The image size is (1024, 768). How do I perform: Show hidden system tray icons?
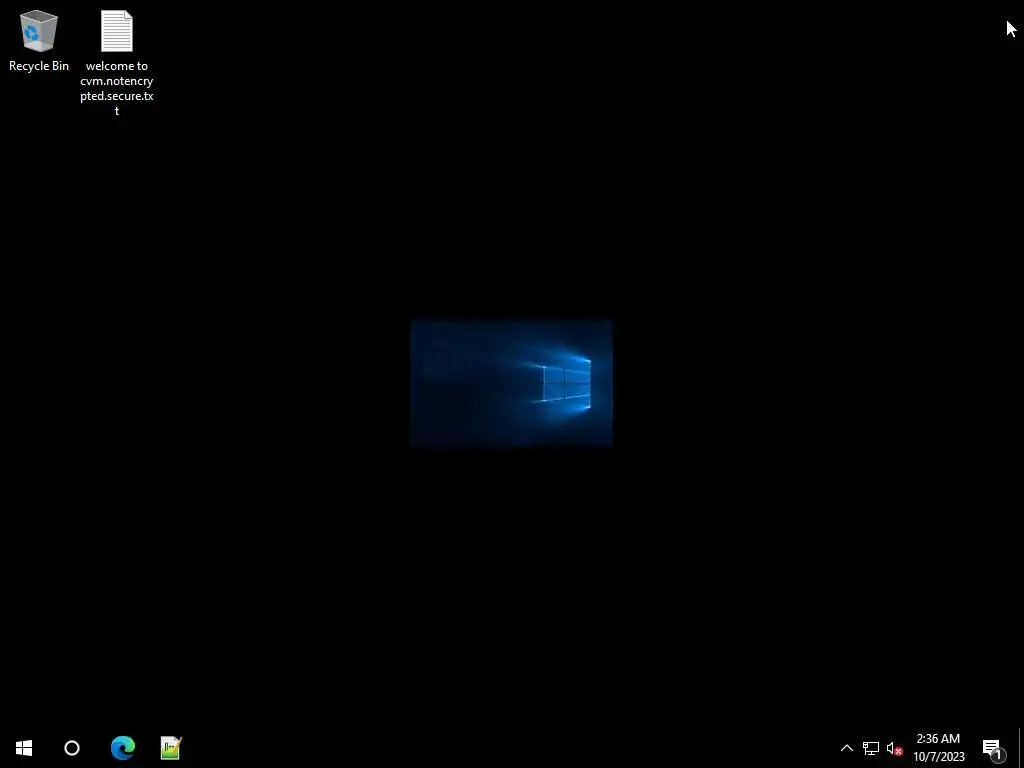click(846, 748)
